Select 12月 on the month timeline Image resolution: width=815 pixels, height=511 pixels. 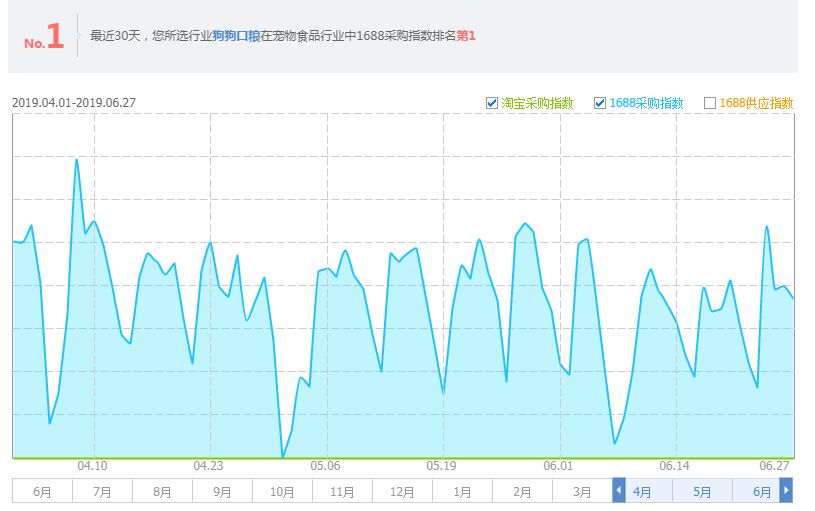pos(402,491)
